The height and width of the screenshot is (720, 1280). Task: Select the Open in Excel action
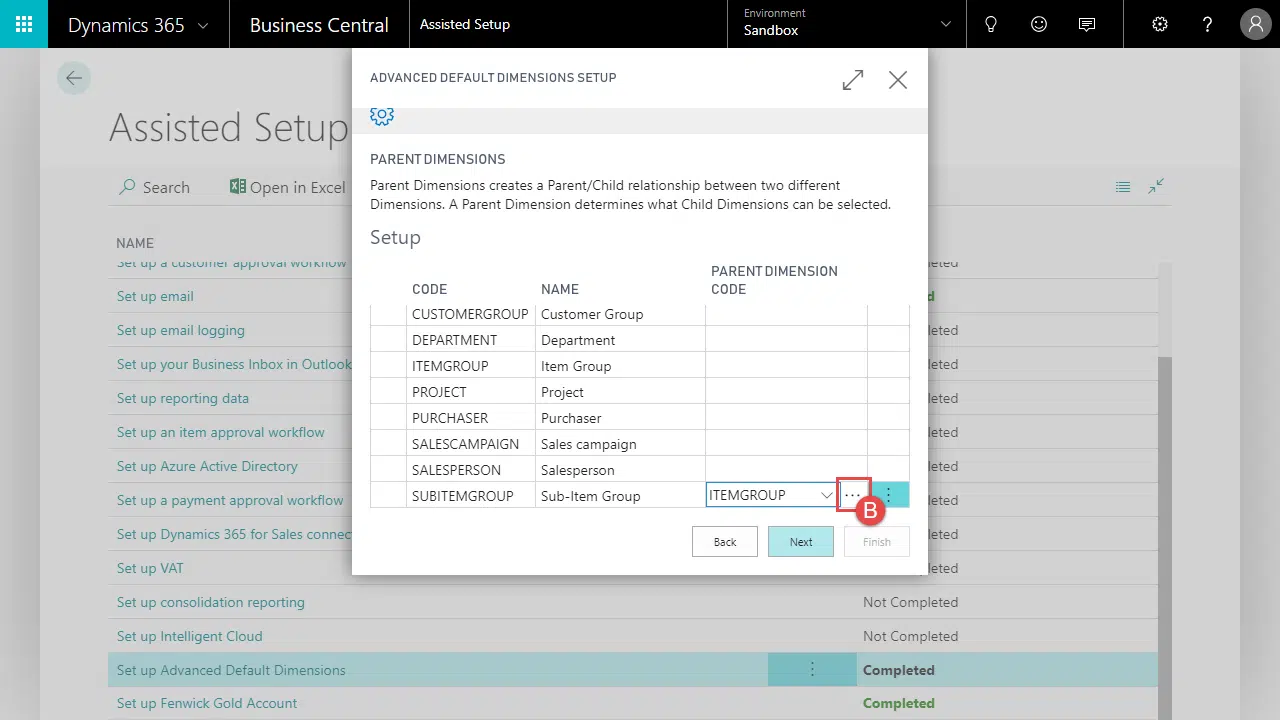click(x=287, y=187)
